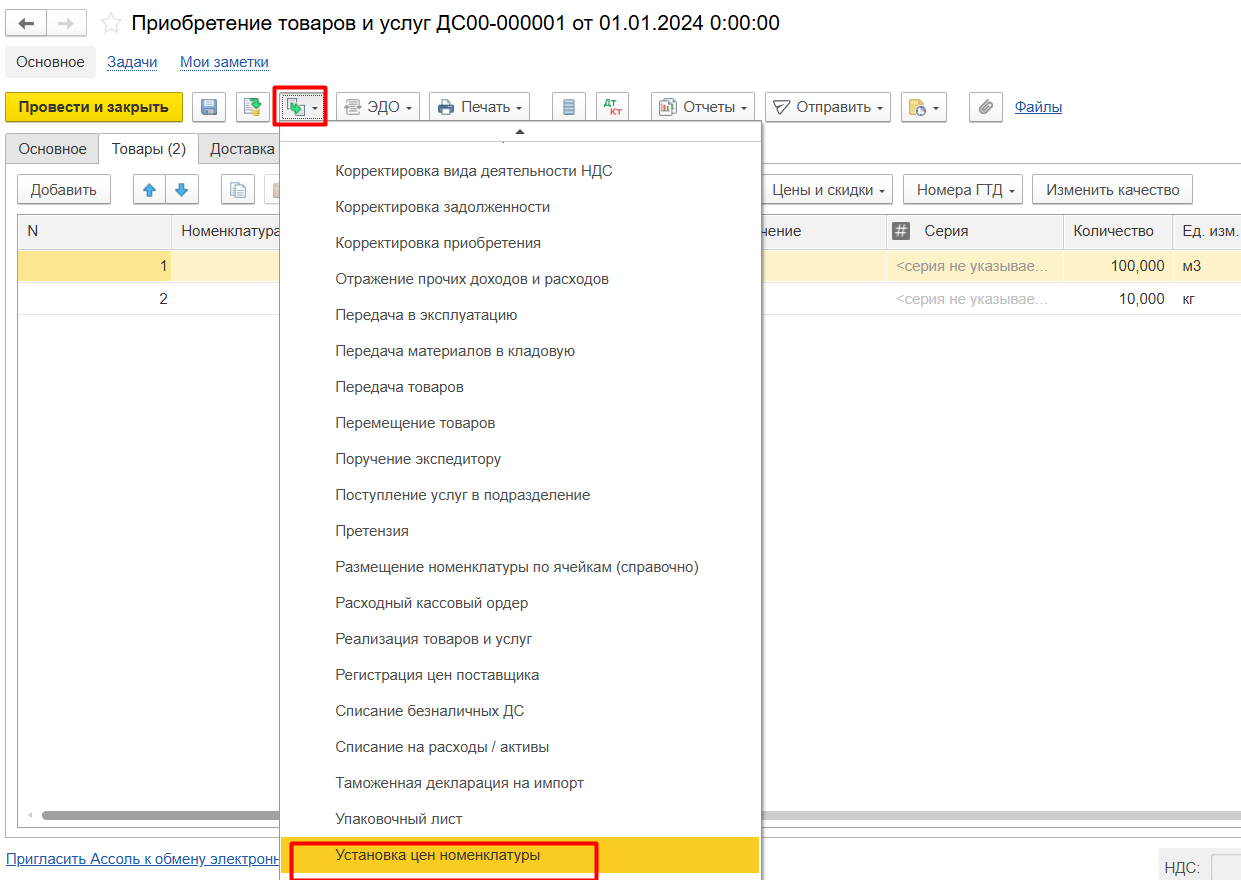Move row up with blue up arrow
The height and width of the screenshot is (880, 1241).
[150, 190]
